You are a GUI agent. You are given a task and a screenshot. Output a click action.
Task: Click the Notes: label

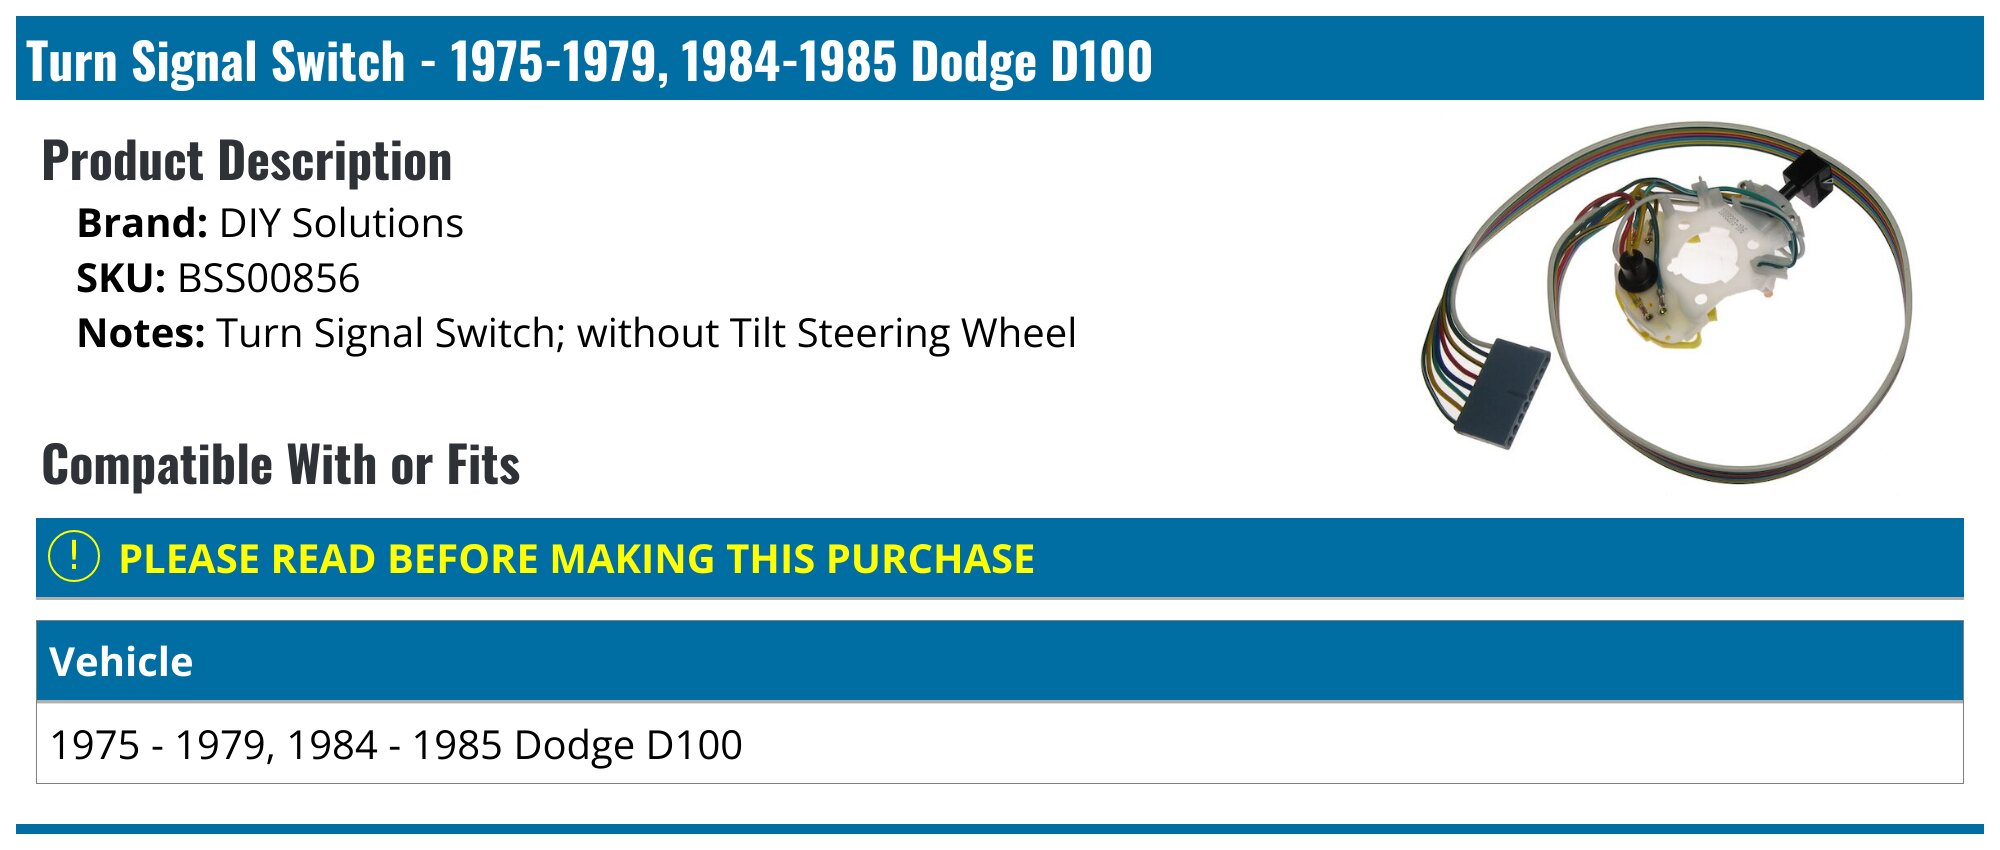tap(141, 333)
